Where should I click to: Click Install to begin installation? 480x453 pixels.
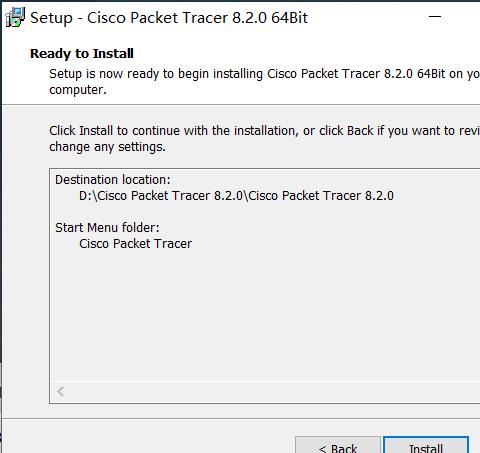(426, 445)
